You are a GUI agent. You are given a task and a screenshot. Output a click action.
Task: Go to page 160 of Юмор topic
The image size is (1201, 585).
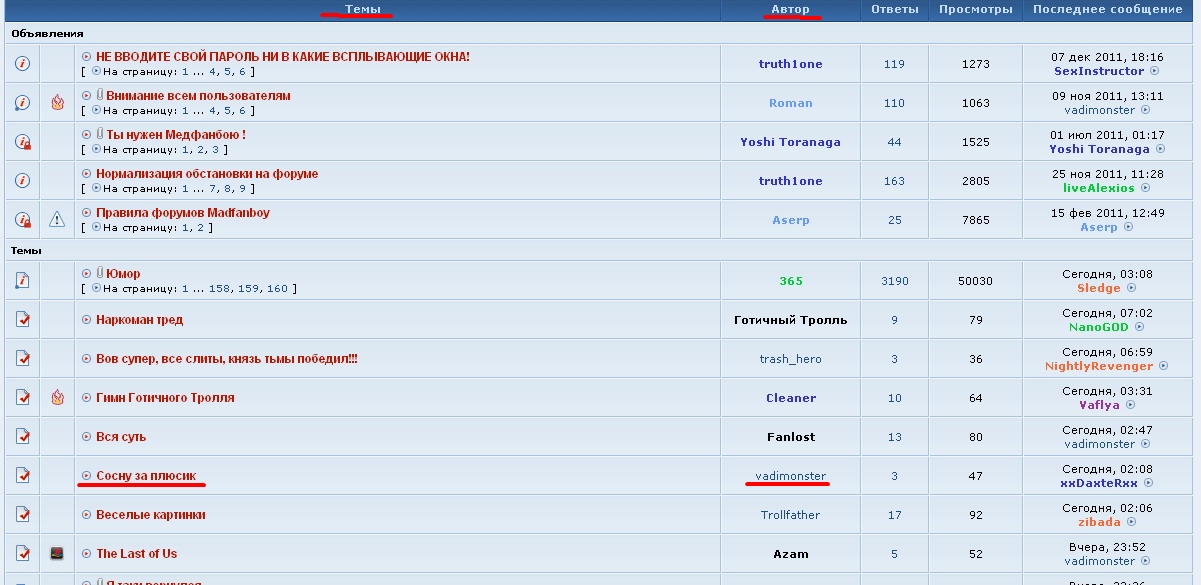pos(277,289)
